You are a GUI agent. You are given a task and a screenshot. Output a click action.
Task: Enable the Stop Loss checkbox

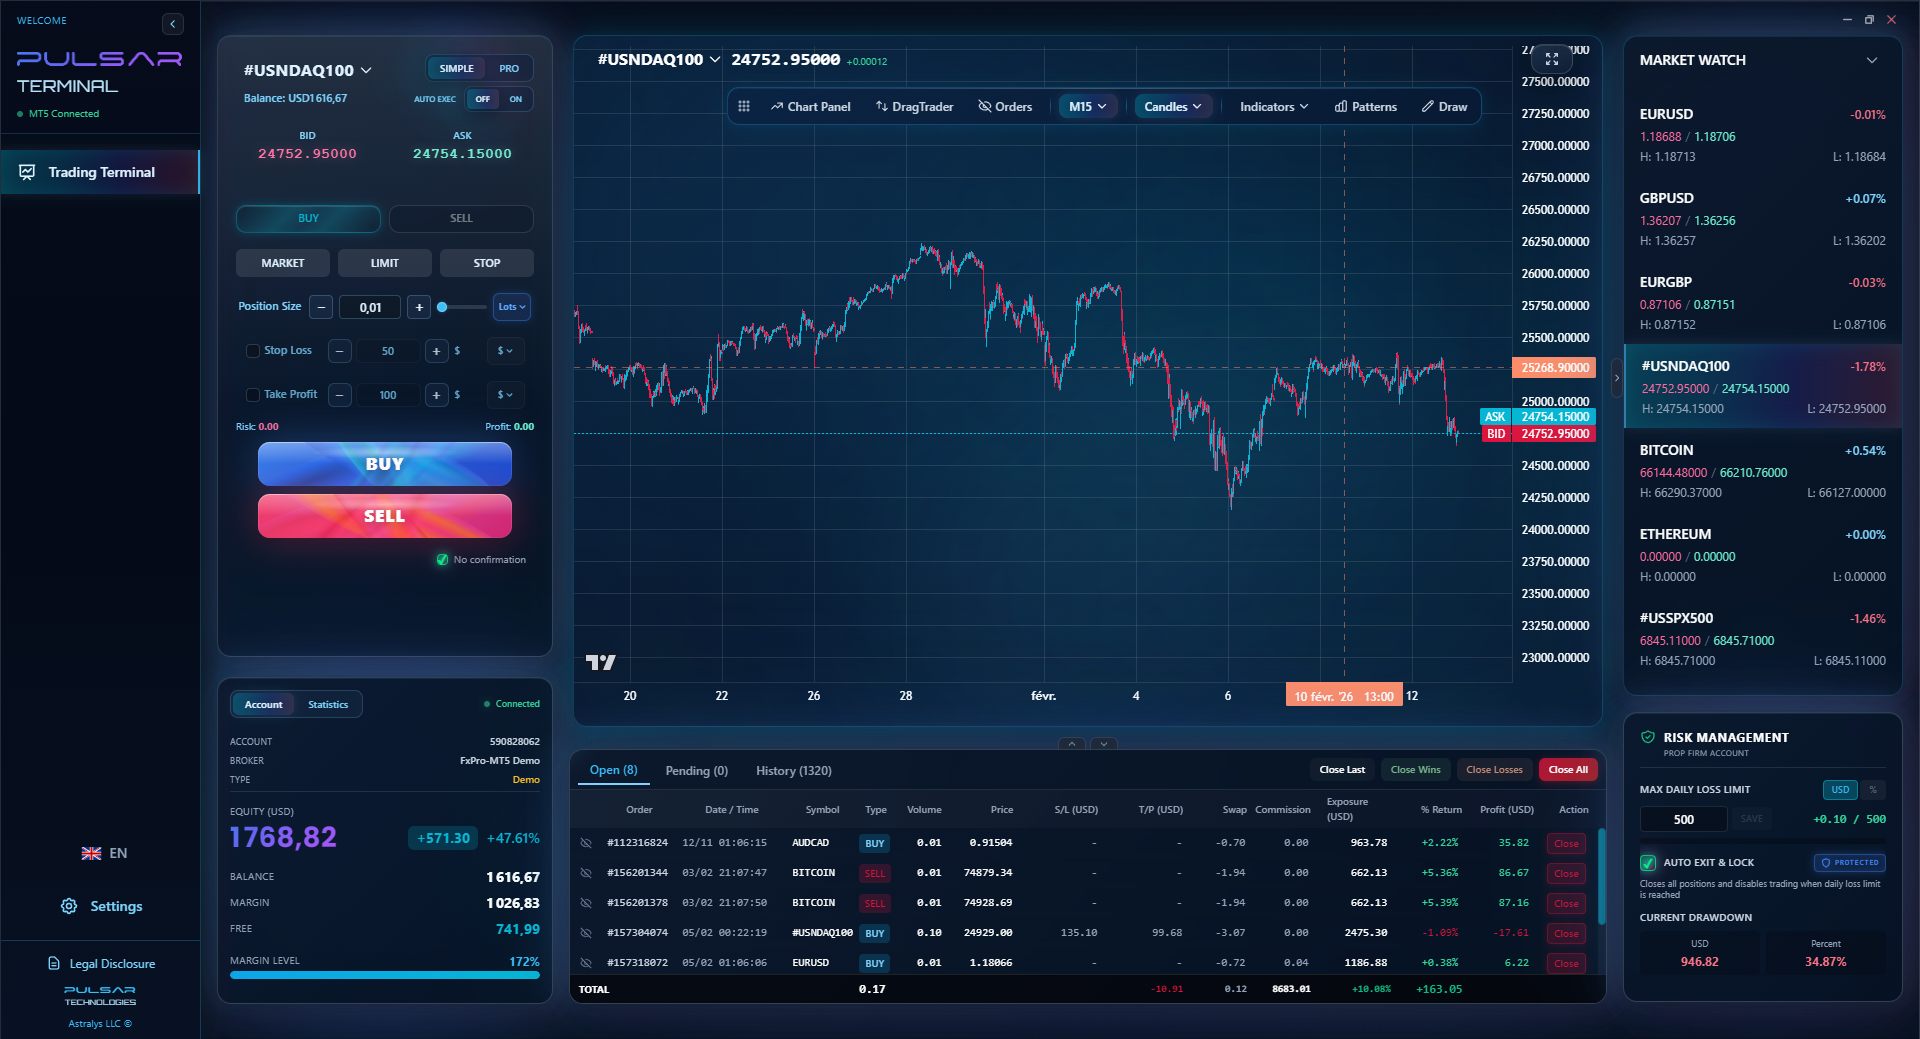click(252, 351)
